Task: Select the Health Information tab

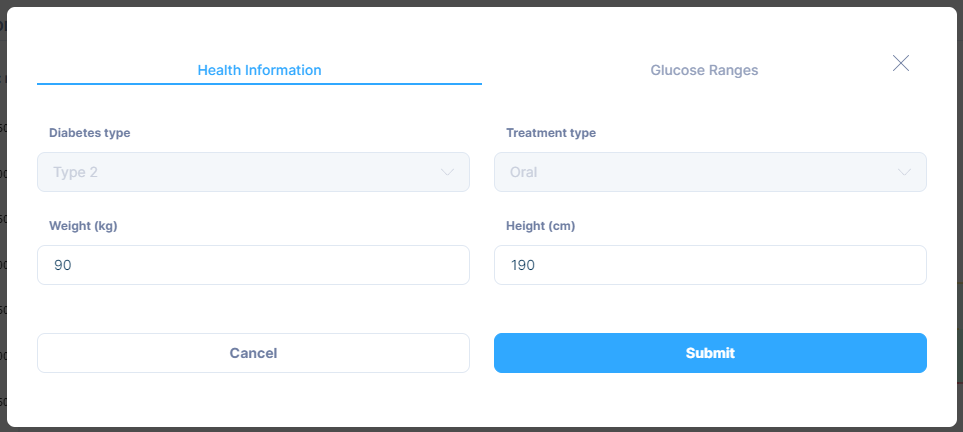Action: click(x=259, y=70)
